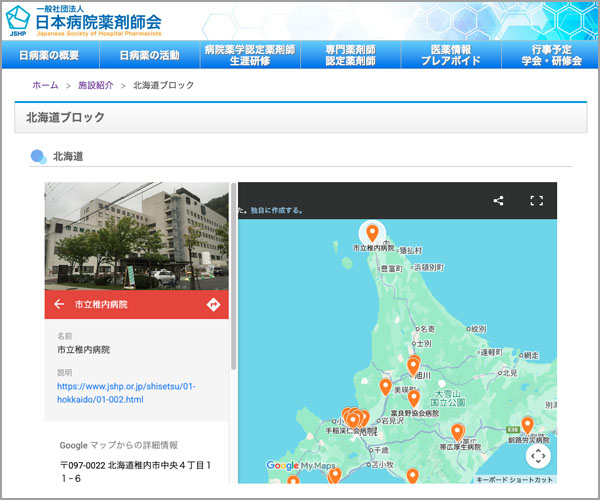Viewport: 600px width, 500px height.
Task: Select the 帯広厚生病院 map pin
Action: [x=457, y=432]
